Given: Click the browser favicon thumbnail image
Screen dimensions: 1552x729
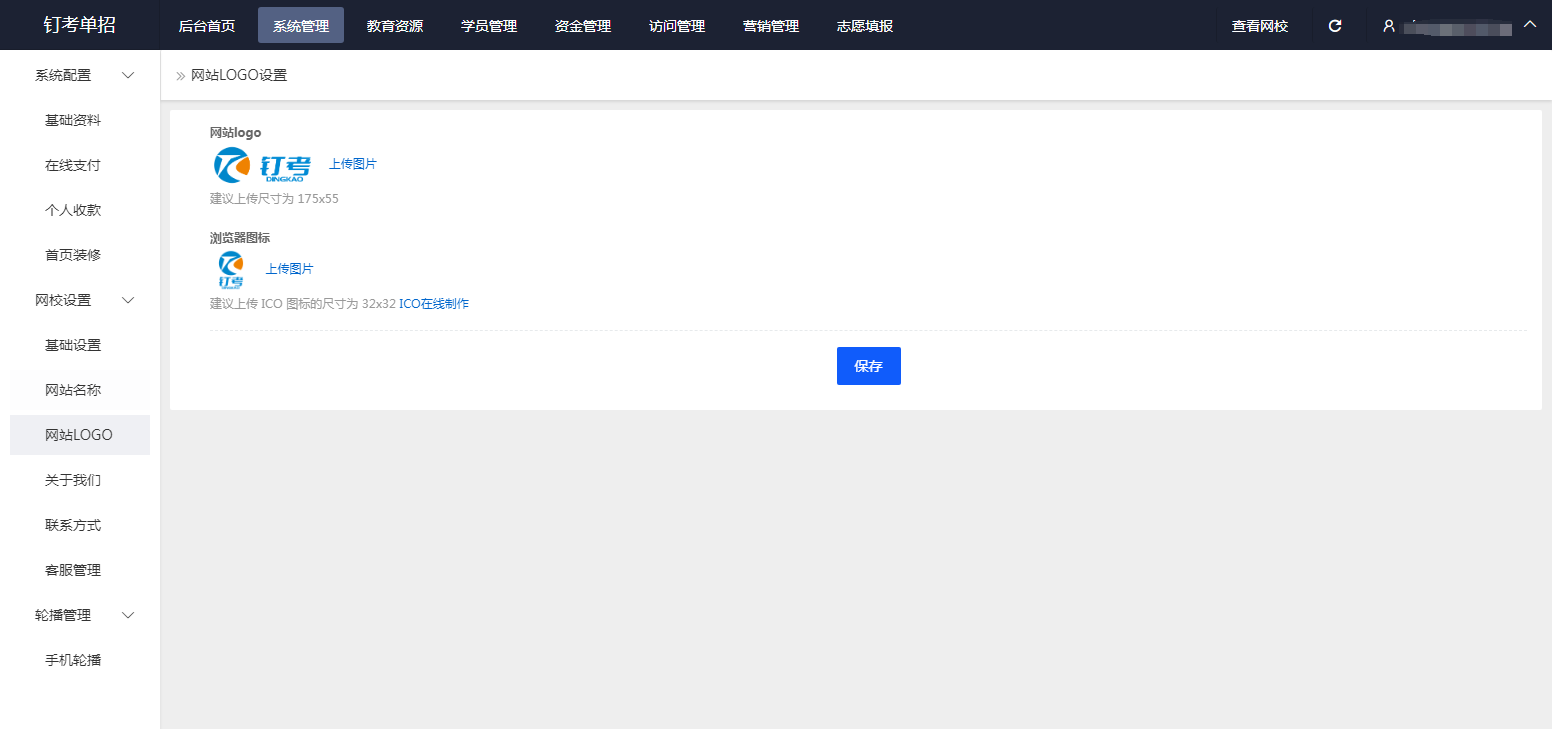Looking at the screenshot, I should click(x=231, y=270).
